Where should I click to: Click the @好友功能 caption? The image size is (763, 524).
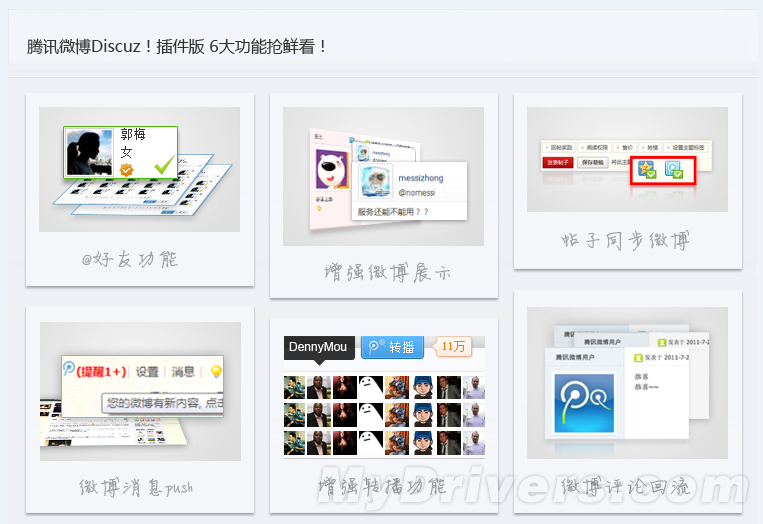(x=129, y=259)
